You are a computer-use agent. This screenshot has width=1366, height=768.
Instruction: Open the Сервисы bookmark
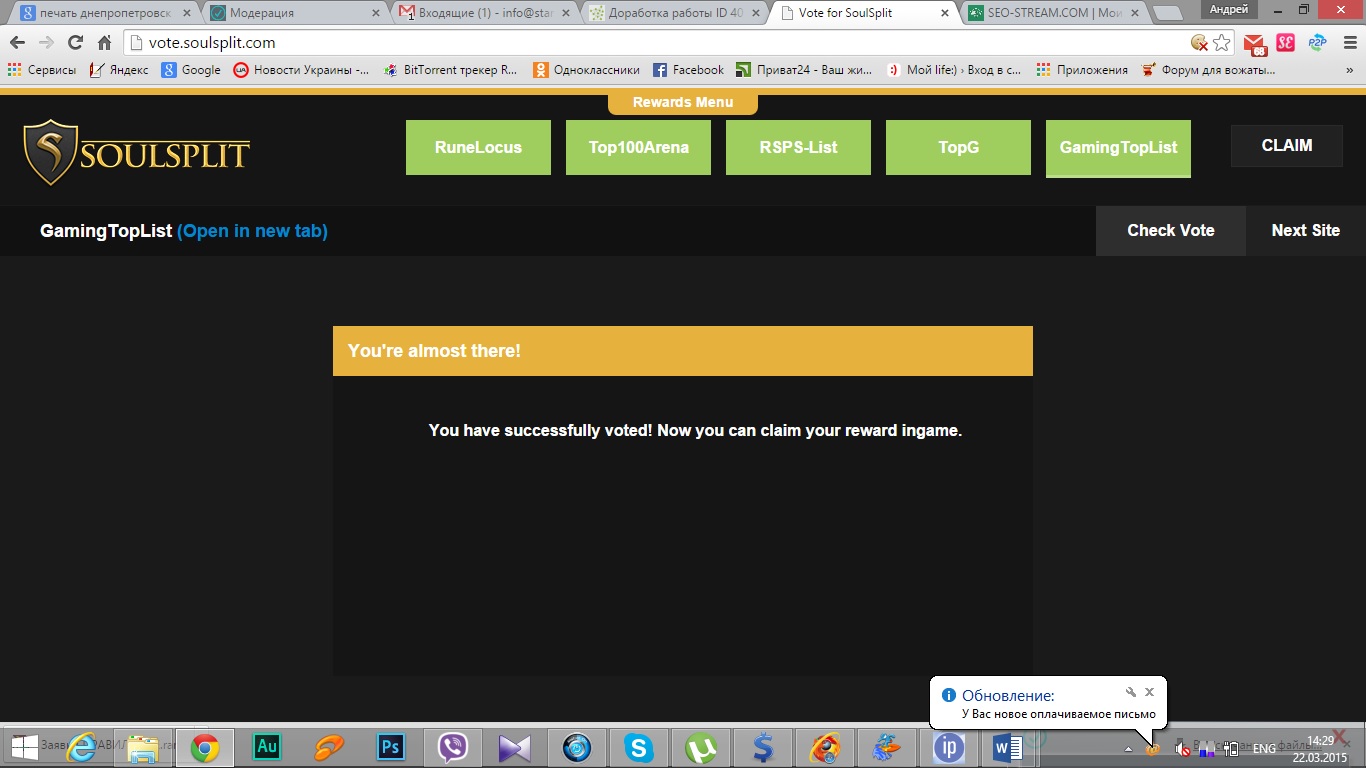tap(41, 70)
